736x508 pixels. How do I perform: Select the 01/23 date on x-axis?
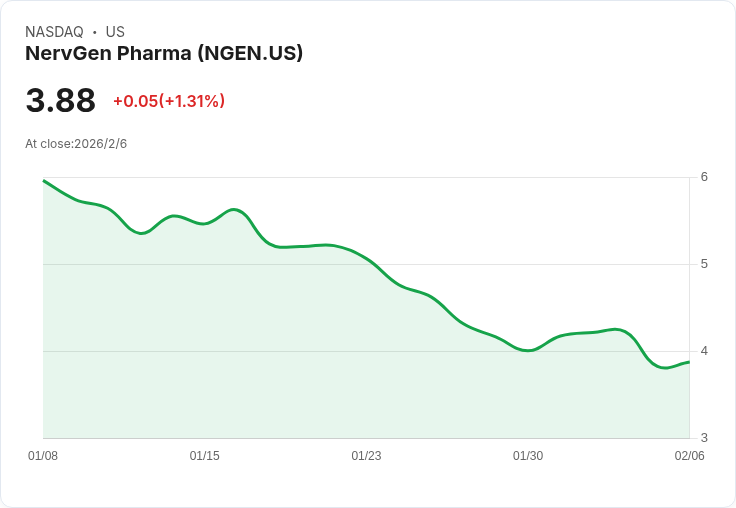pos(366,456)
